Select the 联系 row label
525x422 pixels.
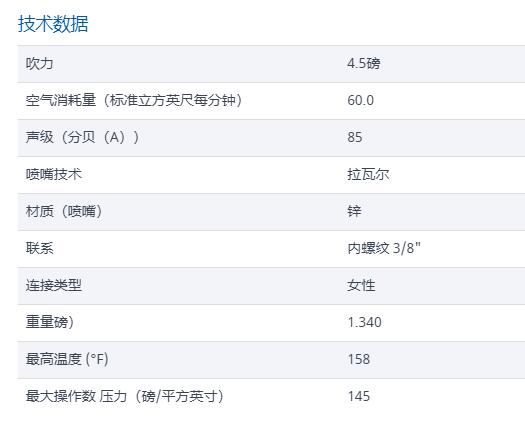coord(40,248)
